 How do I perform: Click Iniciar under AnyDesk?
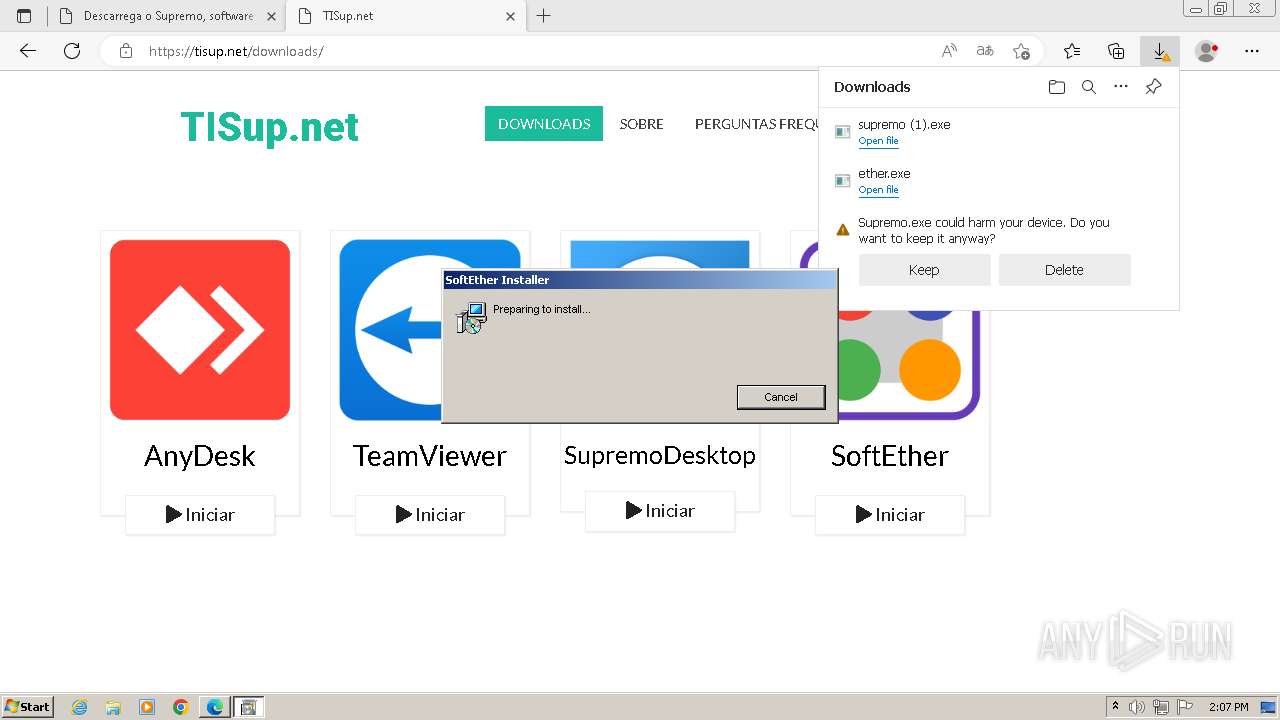[x=200, y=515]
